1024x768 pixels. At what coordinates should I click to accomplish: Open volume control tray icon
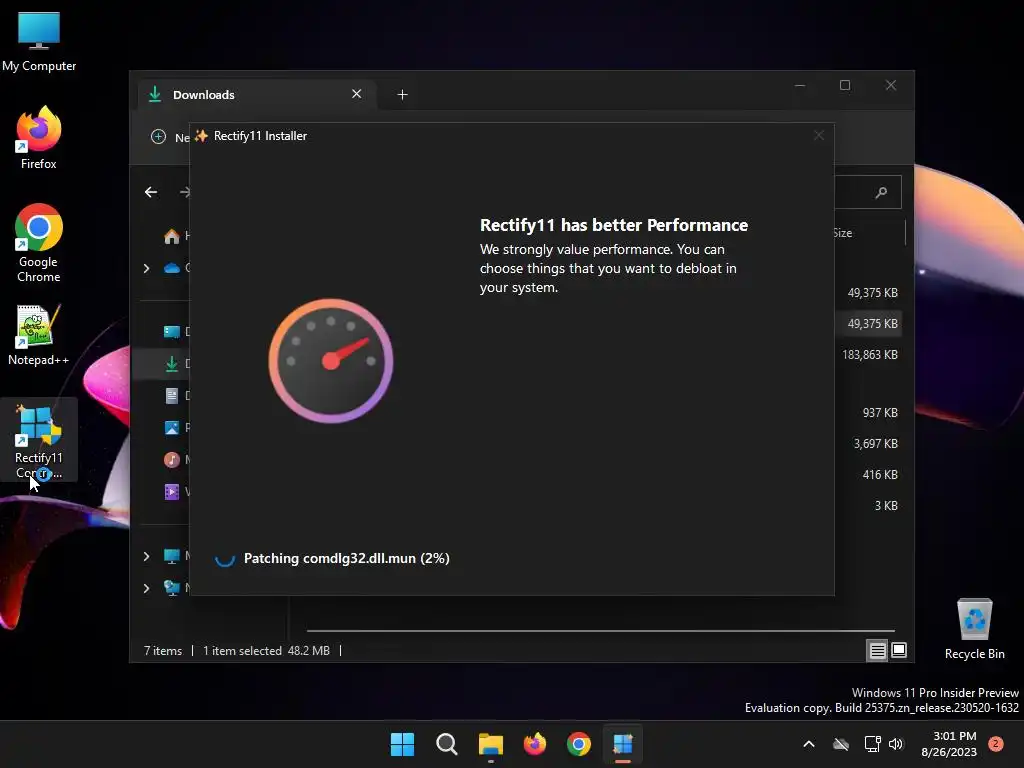tap(896, 744)
